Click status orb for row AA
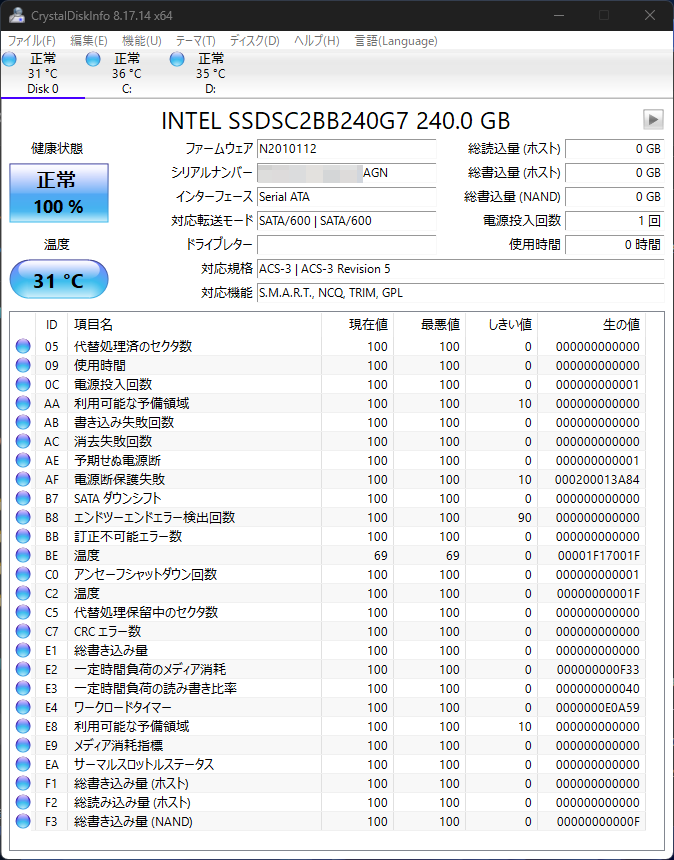 point(23,403)
